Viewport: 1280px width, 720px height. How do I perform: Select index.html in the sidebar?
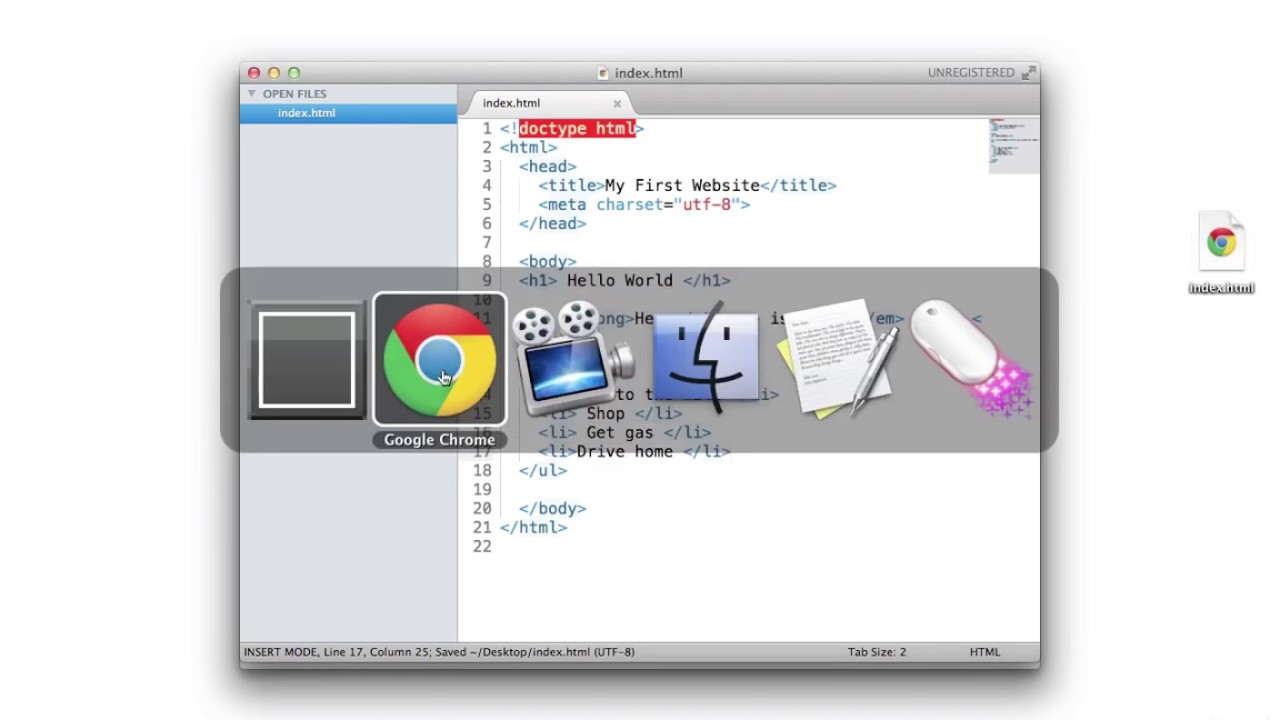348,113
